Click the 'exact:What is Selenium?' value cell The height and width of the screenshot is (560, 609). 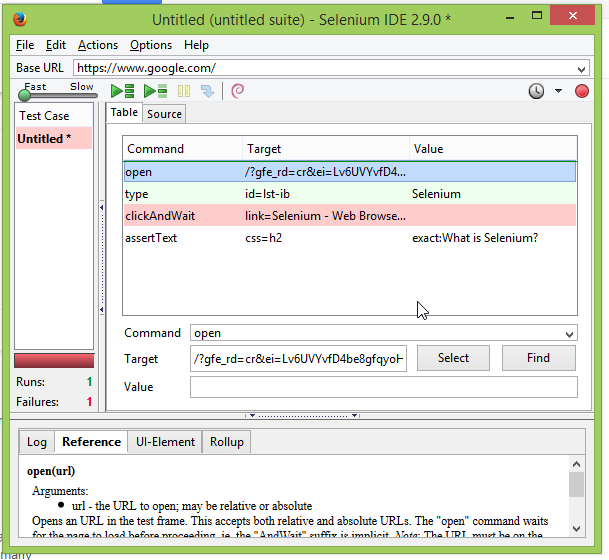pyautogui.click(x=475, y=238)
